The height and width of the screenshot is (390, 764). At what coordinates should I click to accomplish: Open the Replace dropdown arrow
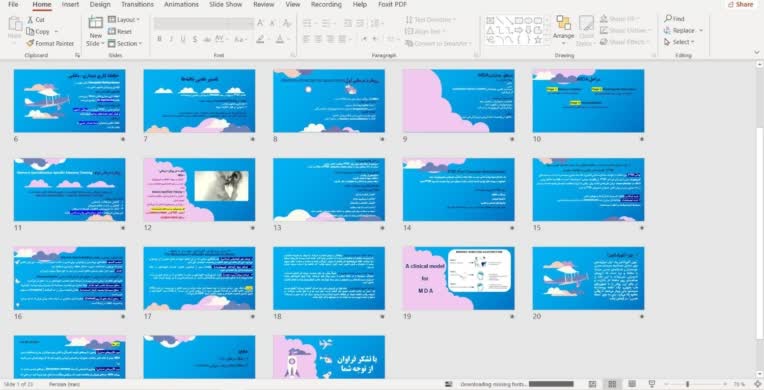click(x=701, y=30)
